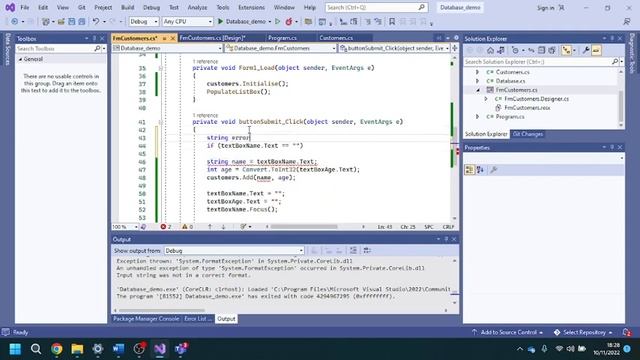Open Database_demo project navigation dropdown
The height and width of the screenshot is (360, 640).
click(167, 48)
